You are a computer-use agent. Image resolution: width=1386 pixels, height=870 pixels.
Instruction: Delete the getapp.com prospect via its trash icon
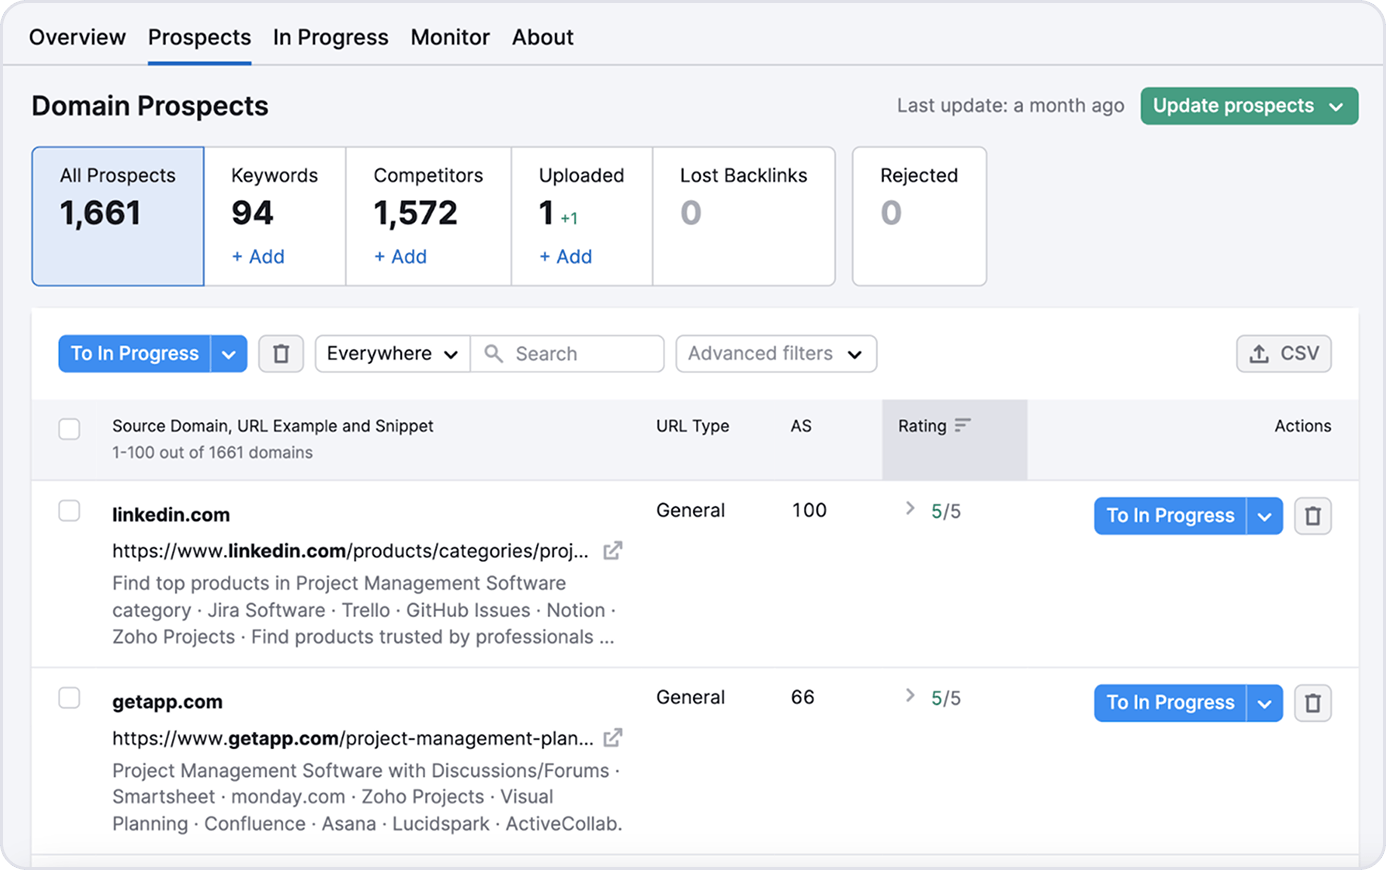(1313, 702)
